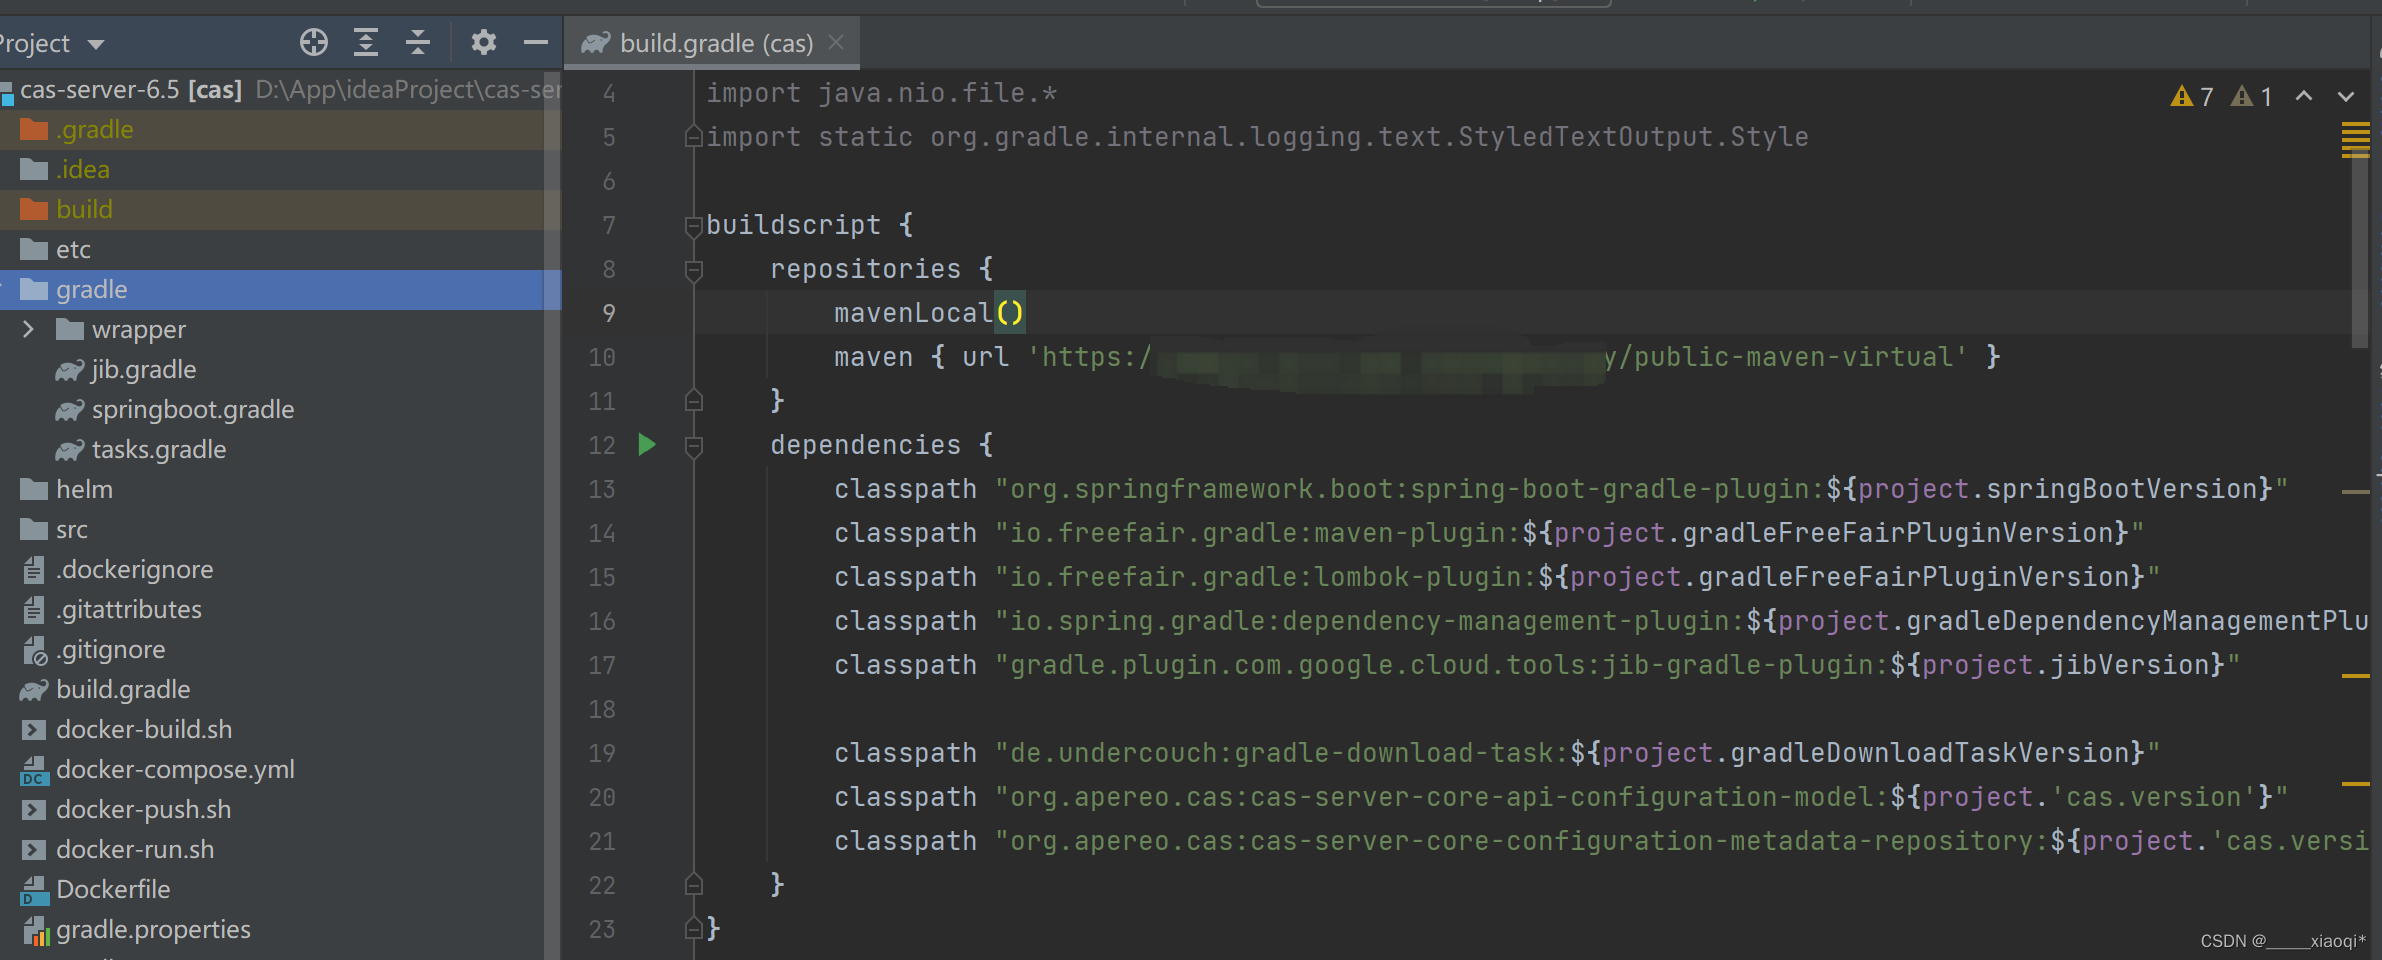Click the spring-boot-gradle-plugin classpath line
The height and width of the screenshot is (960, 2382).
(1561, 489)
